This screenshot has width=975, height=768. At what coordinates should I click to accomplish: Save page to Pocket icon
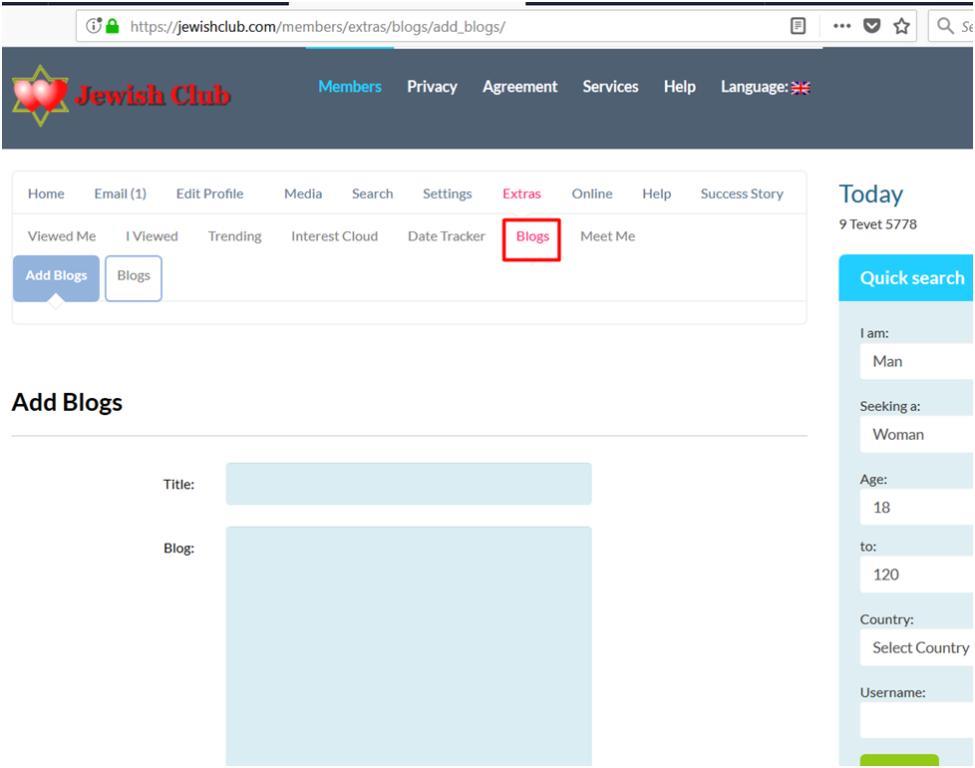tap(872, 26)
